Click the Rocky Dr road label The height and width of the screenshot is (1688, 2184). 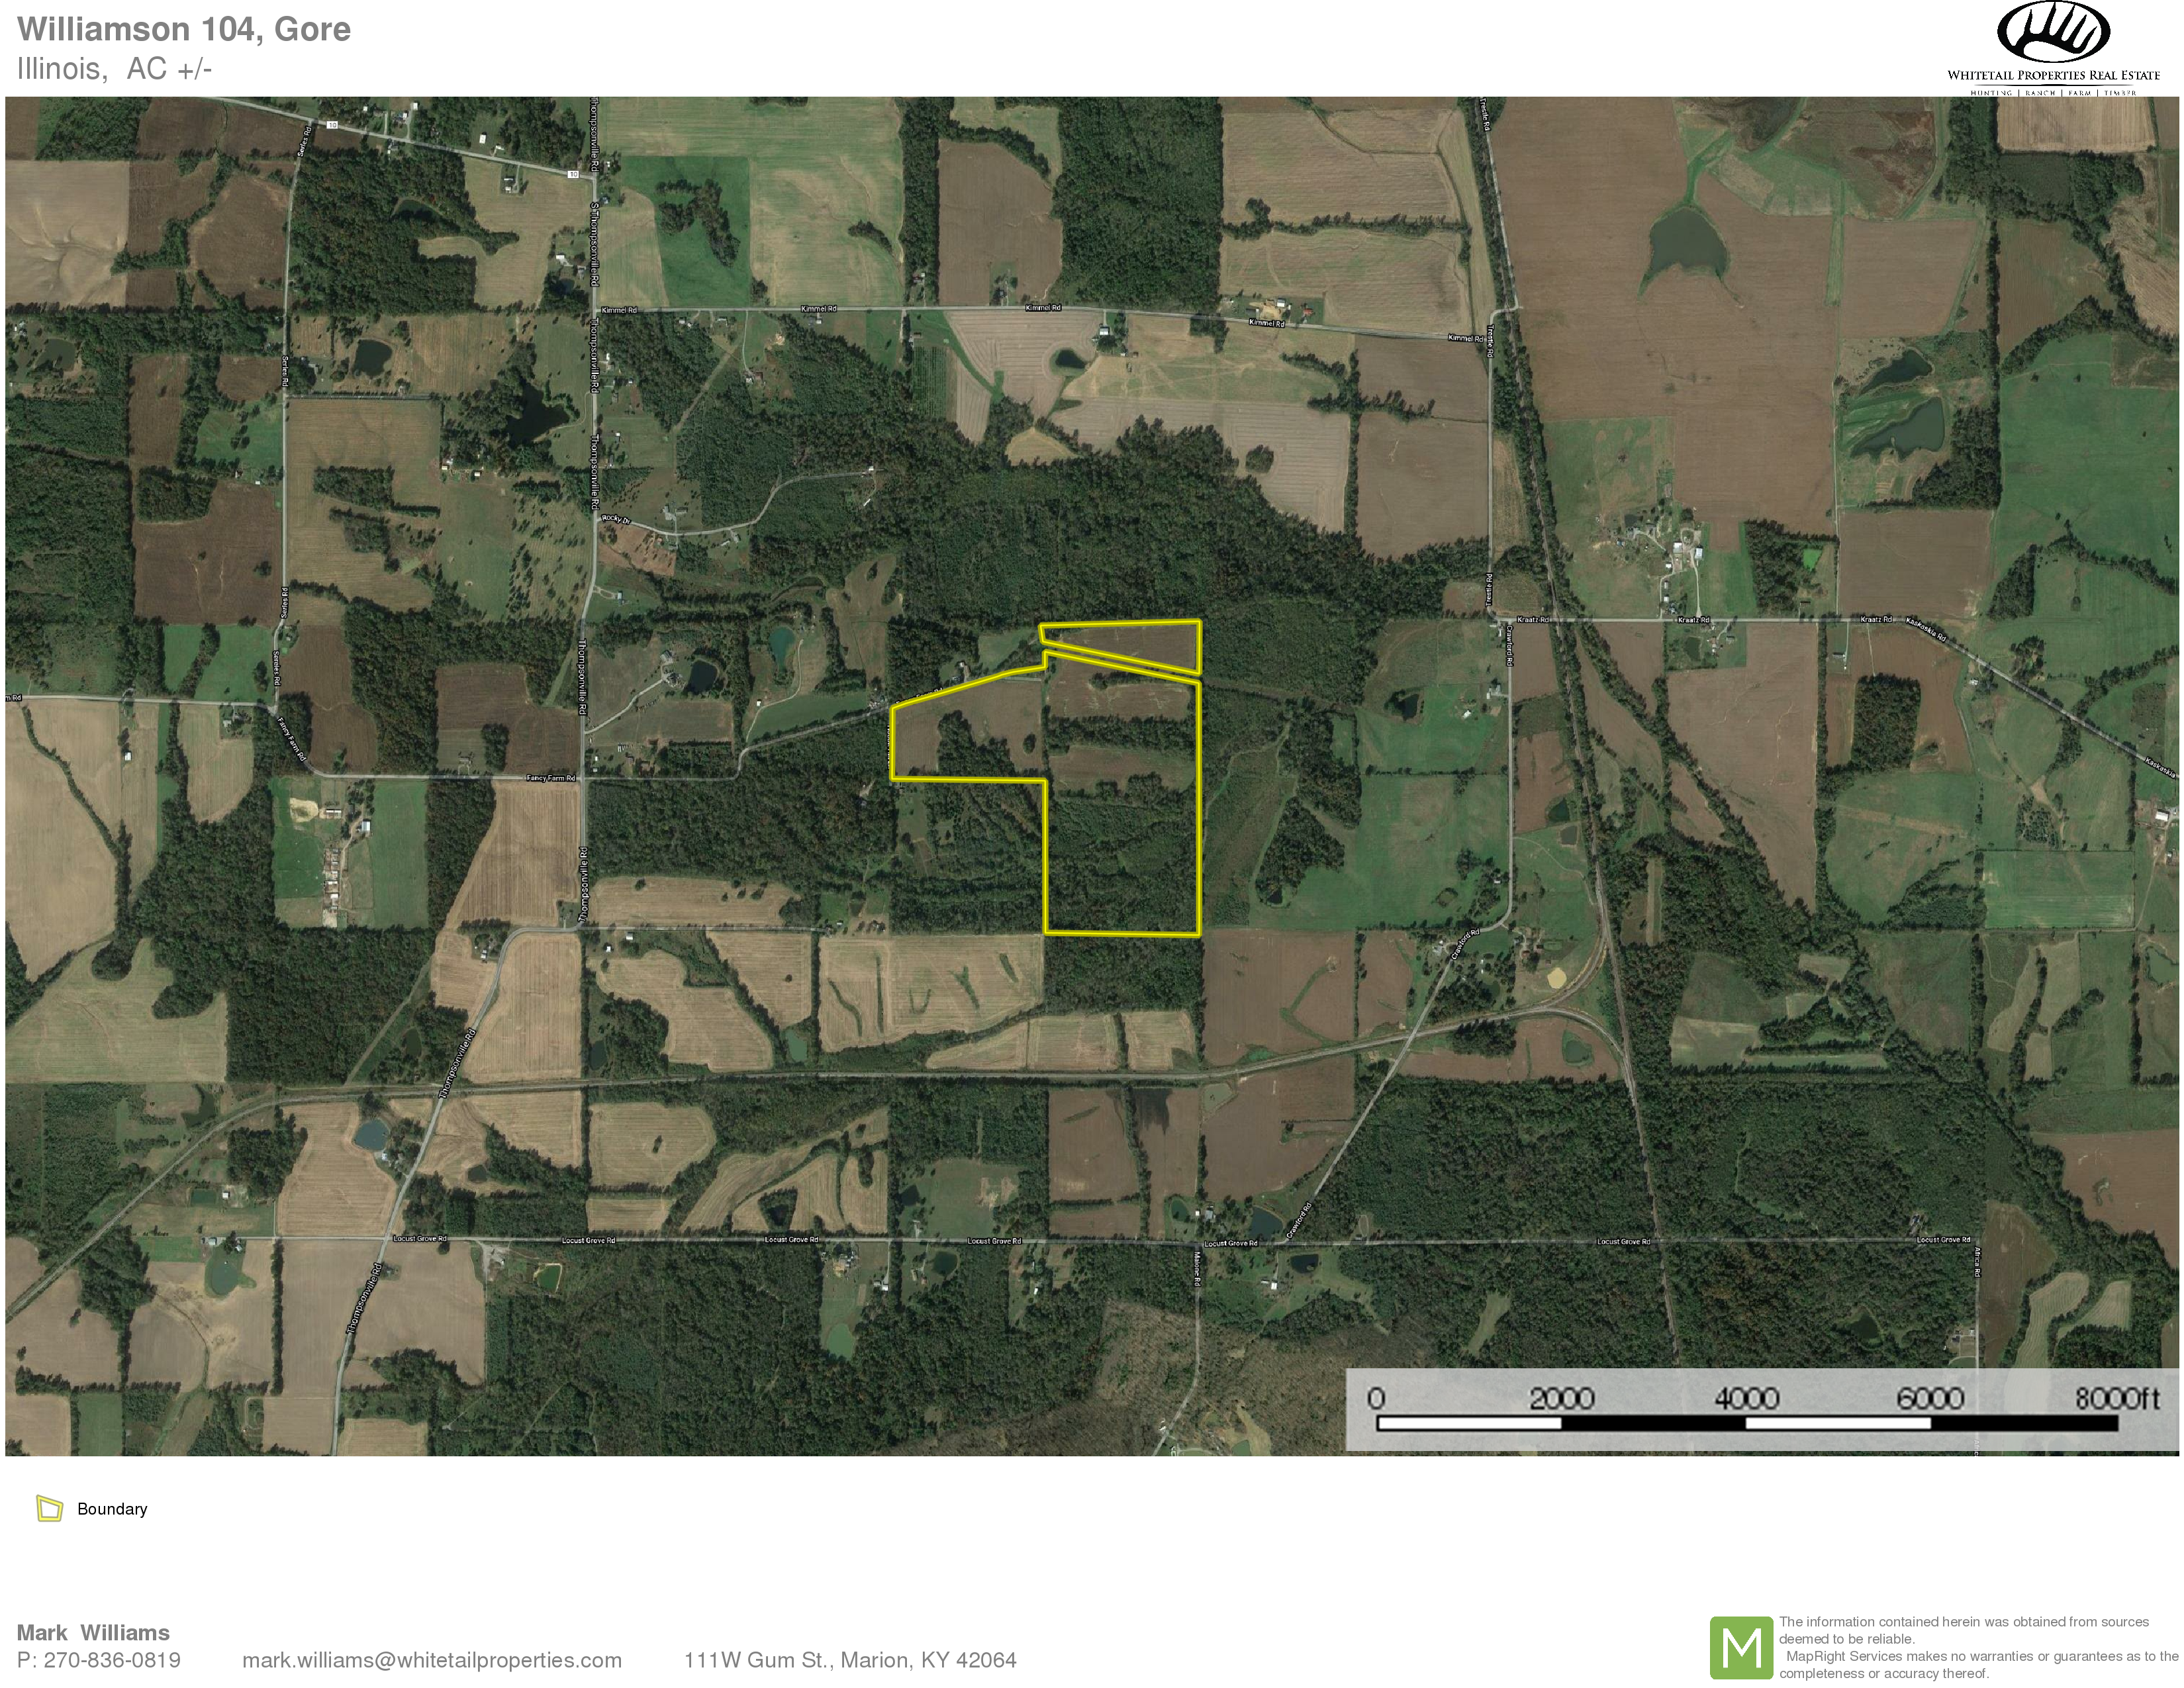[617, 518]
